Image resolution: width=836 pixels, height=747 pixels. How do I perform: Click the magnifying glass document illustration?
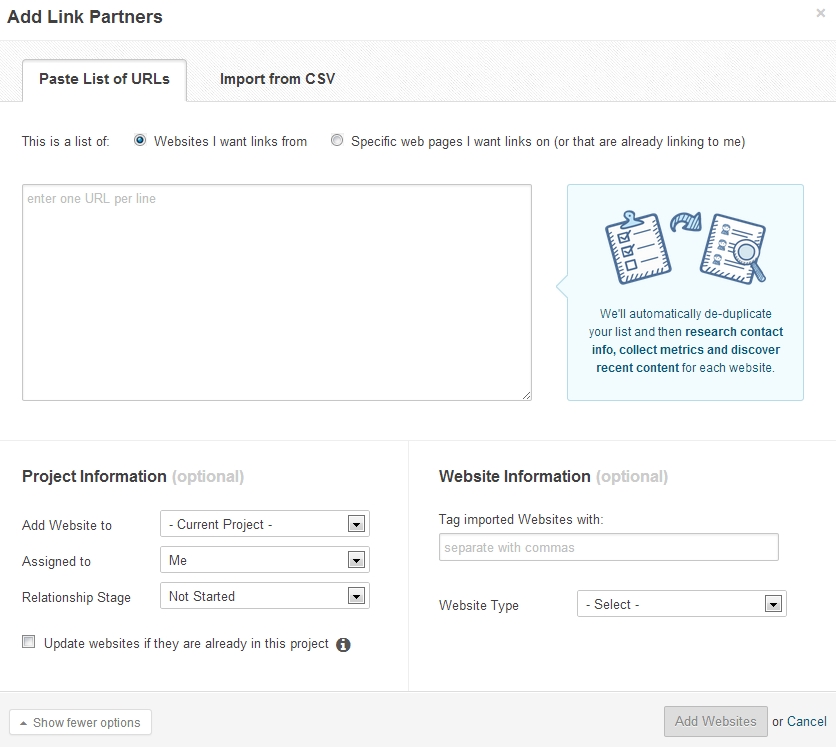pyautogui.click(x=733, y=248)
